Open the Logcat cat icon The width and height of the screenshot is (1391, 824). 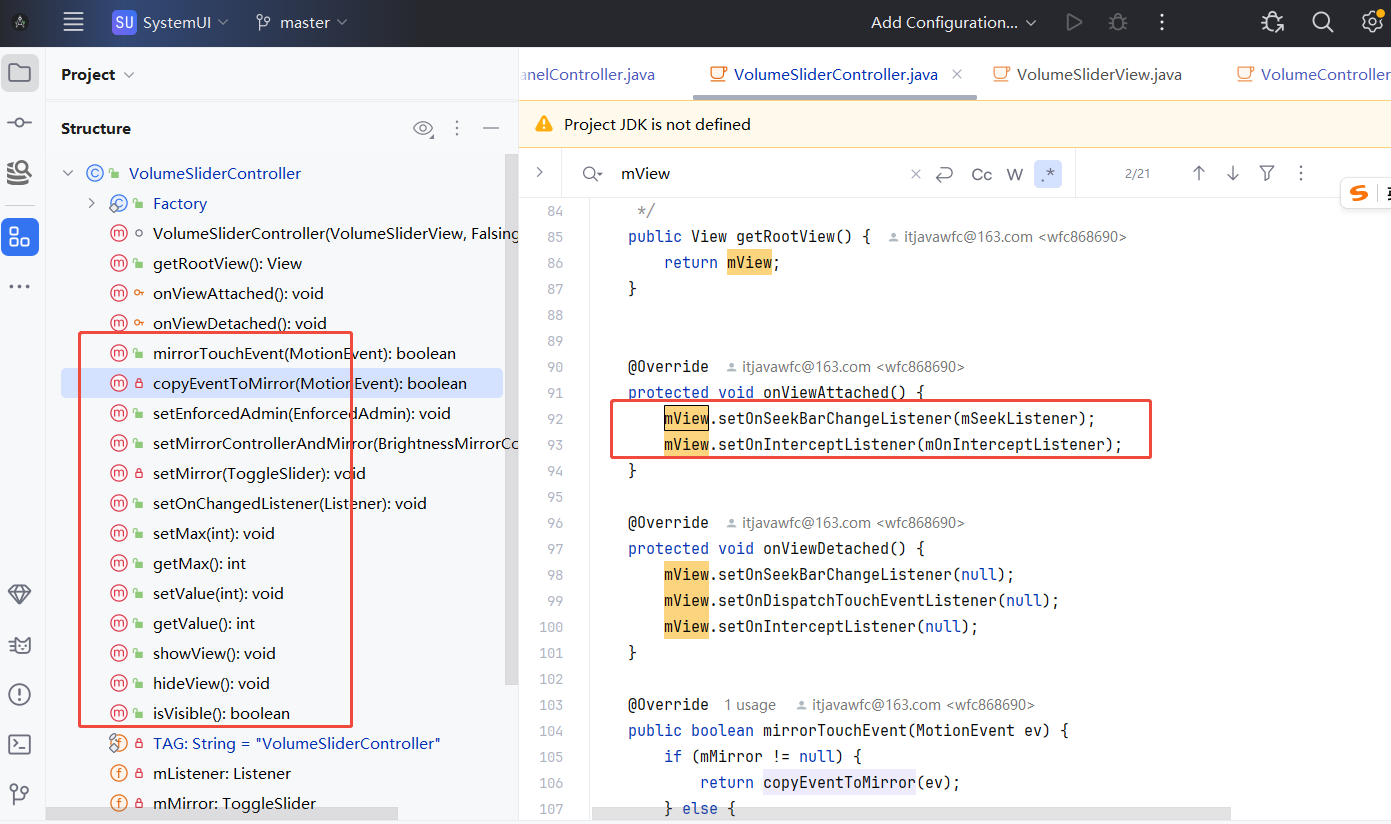[x=20, y=645]
